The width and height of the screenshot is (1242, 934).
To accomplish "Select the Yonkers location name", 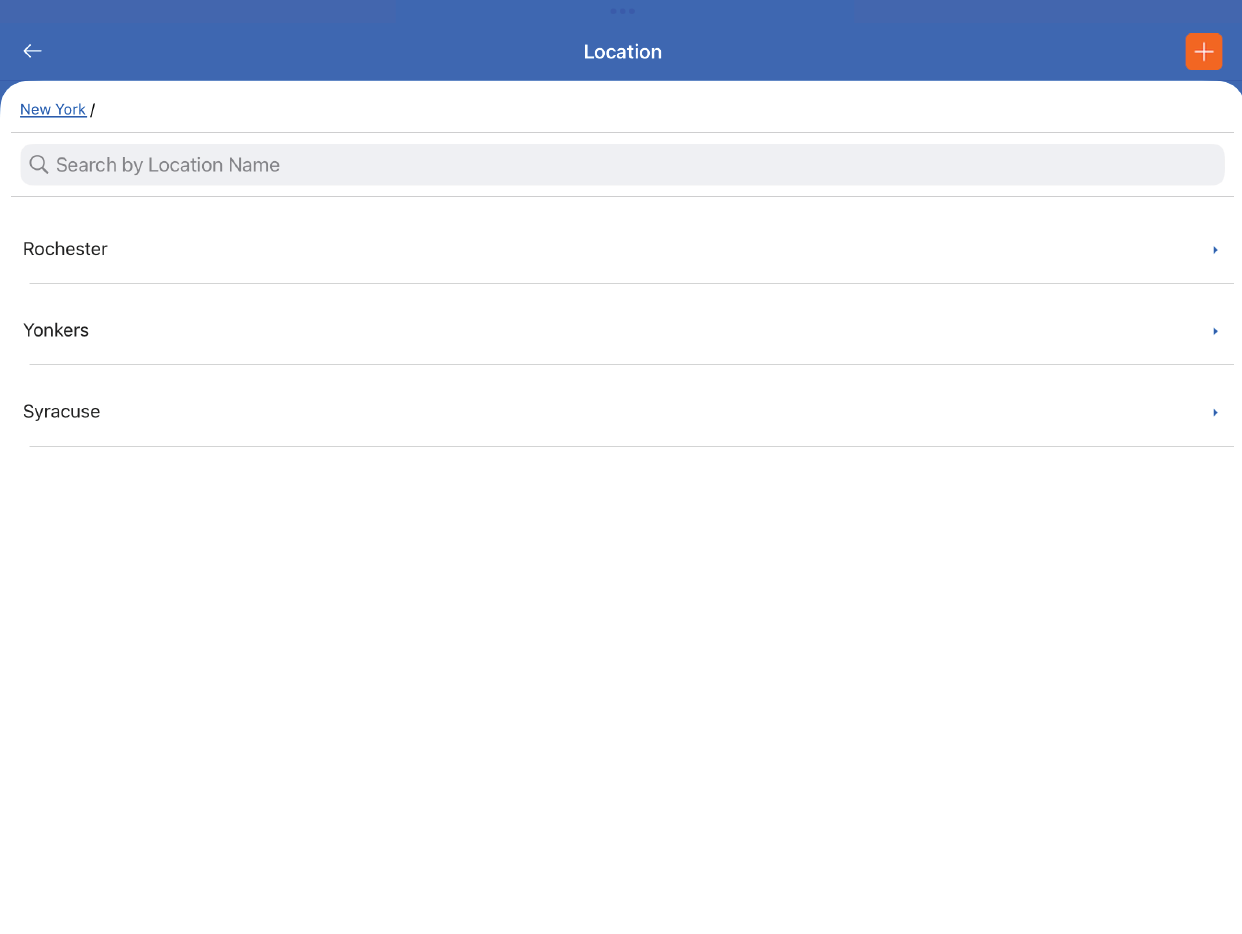I will [x=56, y=330].
